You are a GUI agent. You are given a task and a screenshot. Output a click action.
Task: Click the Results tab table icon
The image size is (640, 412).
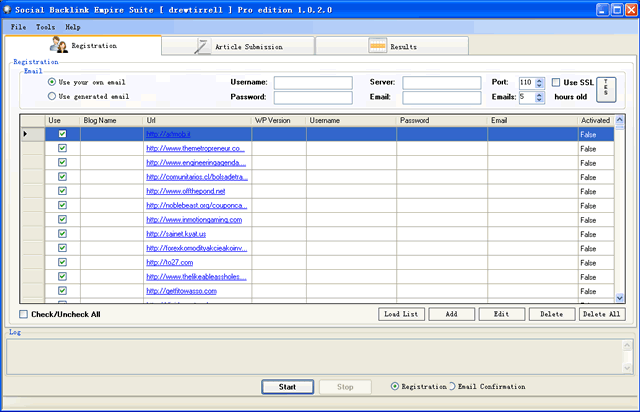[377, 46]
